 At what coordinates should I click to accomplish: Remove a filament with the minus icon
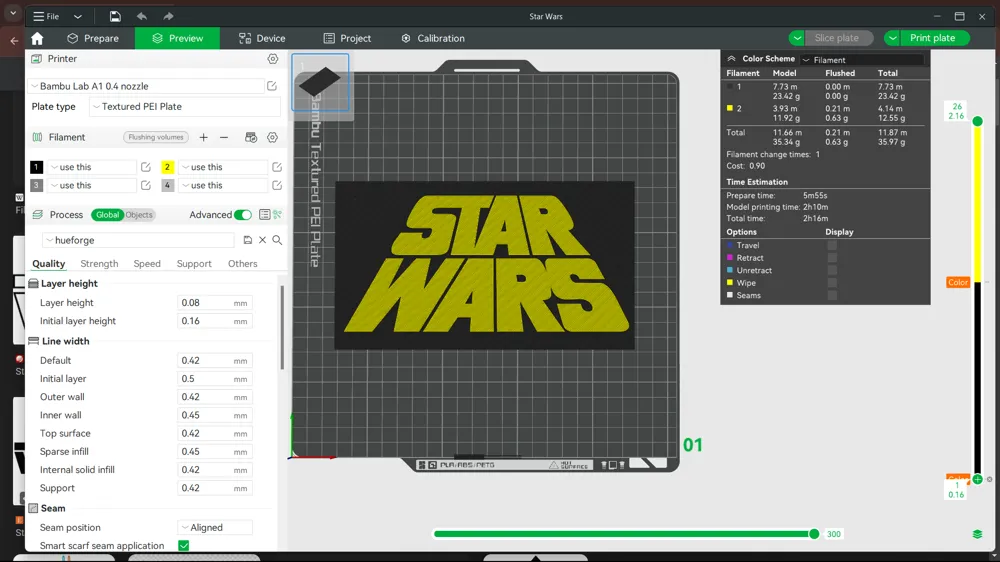(224, 137)
